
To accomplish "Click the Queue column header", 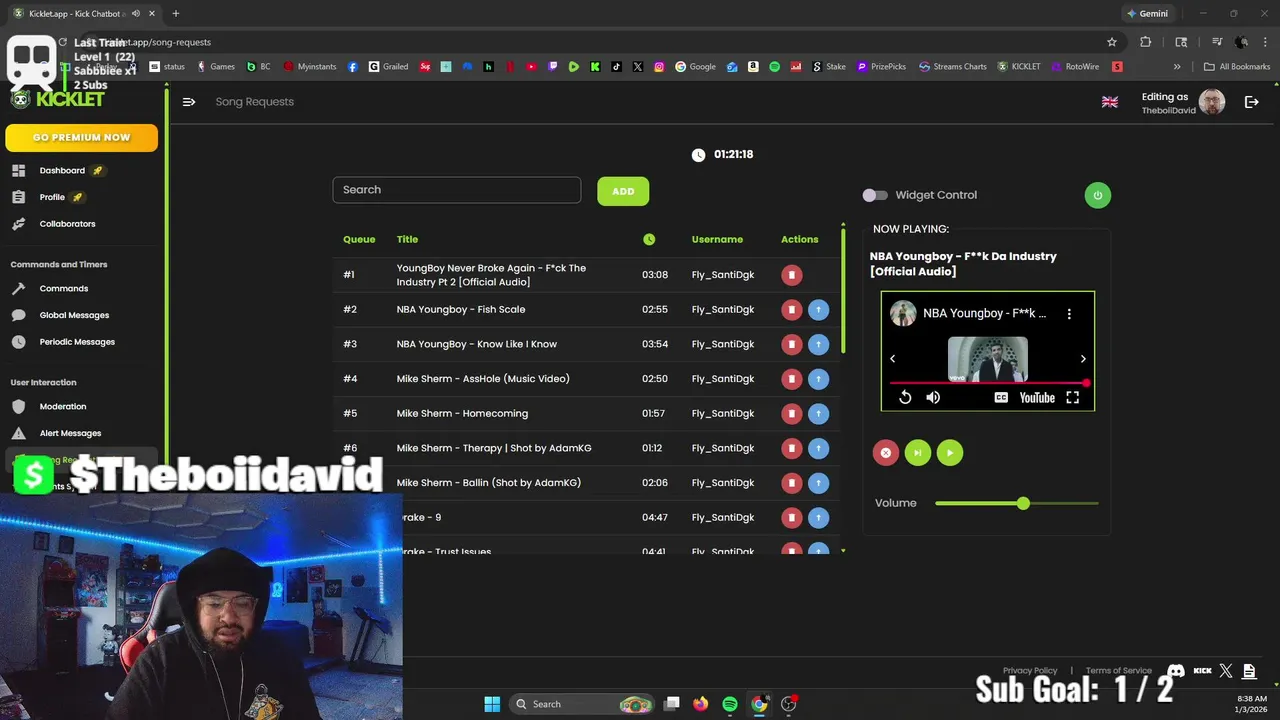I will click(359, 240).
